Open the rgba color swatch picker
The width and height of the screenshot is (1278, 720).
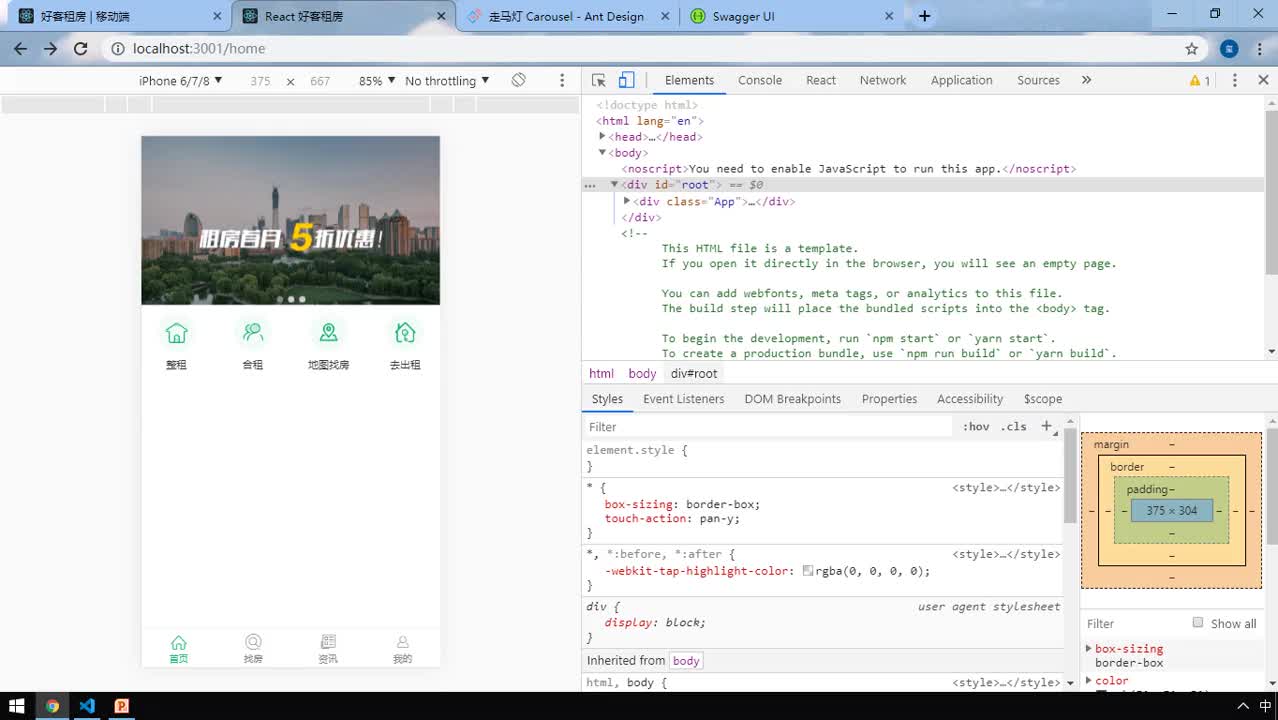(808, 571)
